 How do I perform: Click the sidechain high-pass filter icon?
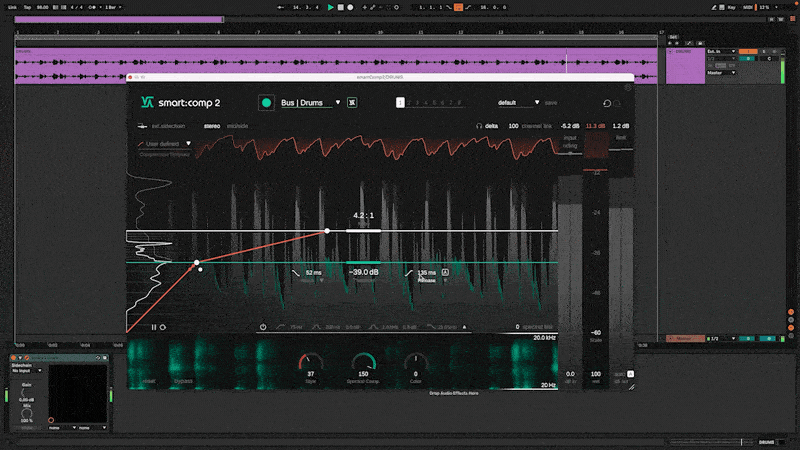click(x=281, y=327)
